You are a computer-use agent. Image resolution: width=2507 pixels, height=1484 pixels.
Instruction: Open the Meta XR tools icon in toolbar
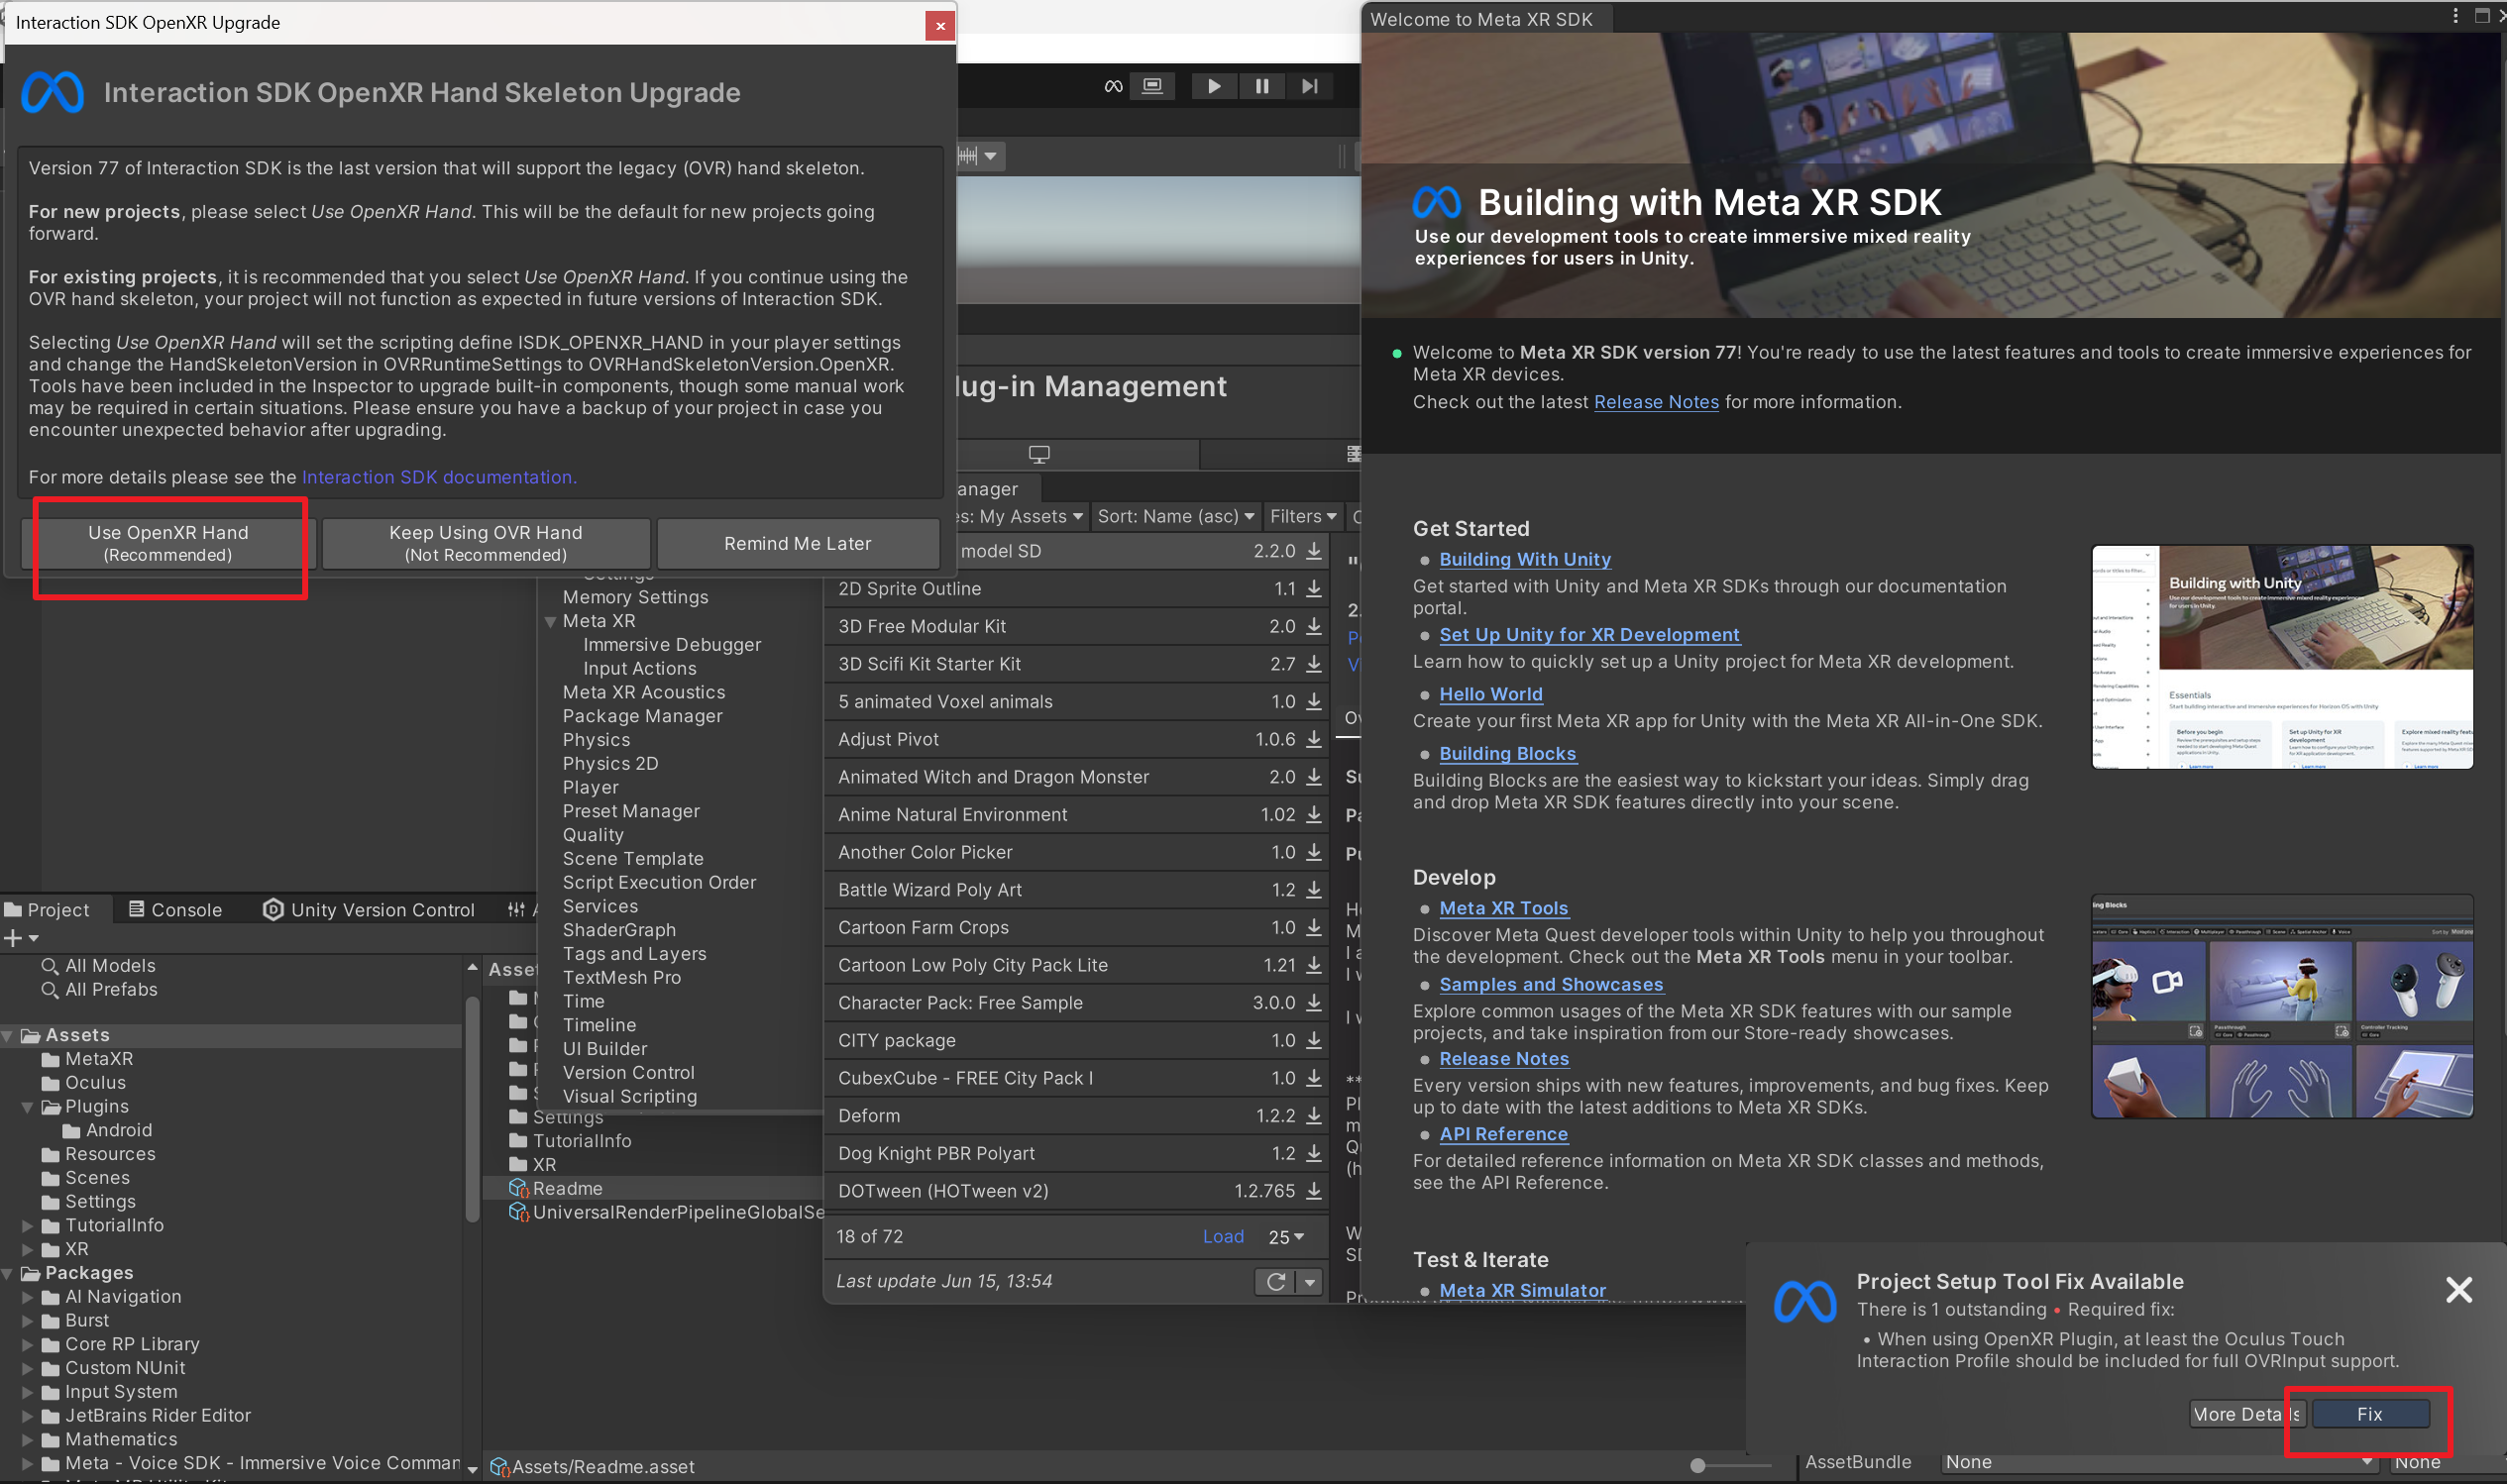[x=1113, y=86]
